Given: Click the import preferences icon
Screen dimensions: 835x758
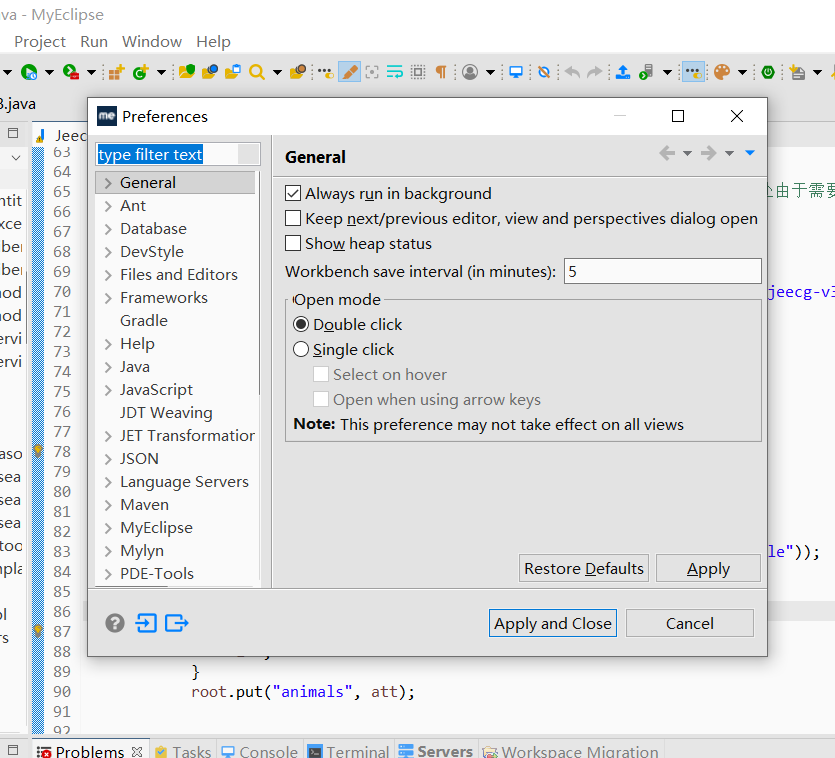Looking at the screenshot, I should pyautogui.click(x=146, y=623).
